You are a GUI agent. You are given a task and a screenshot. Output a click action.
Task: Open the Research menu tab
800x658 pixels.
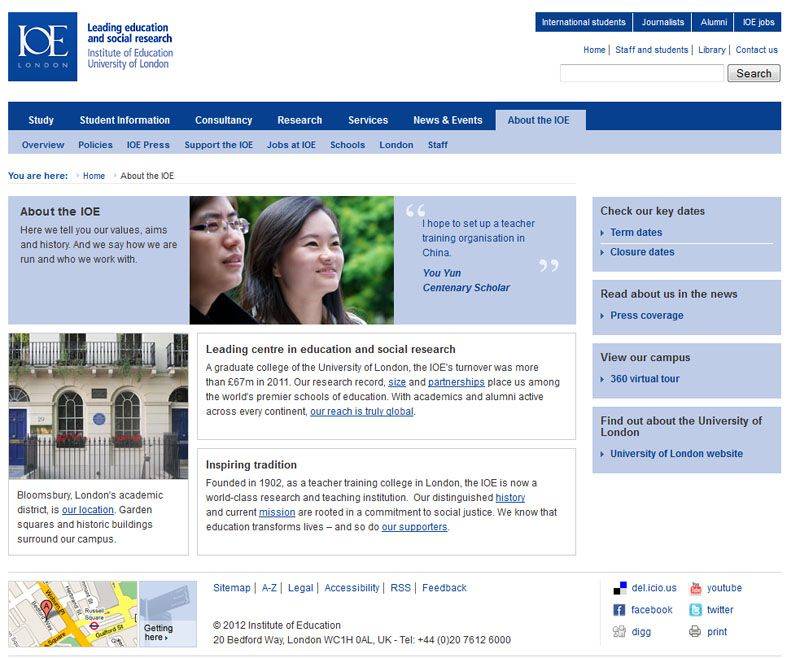299,120
